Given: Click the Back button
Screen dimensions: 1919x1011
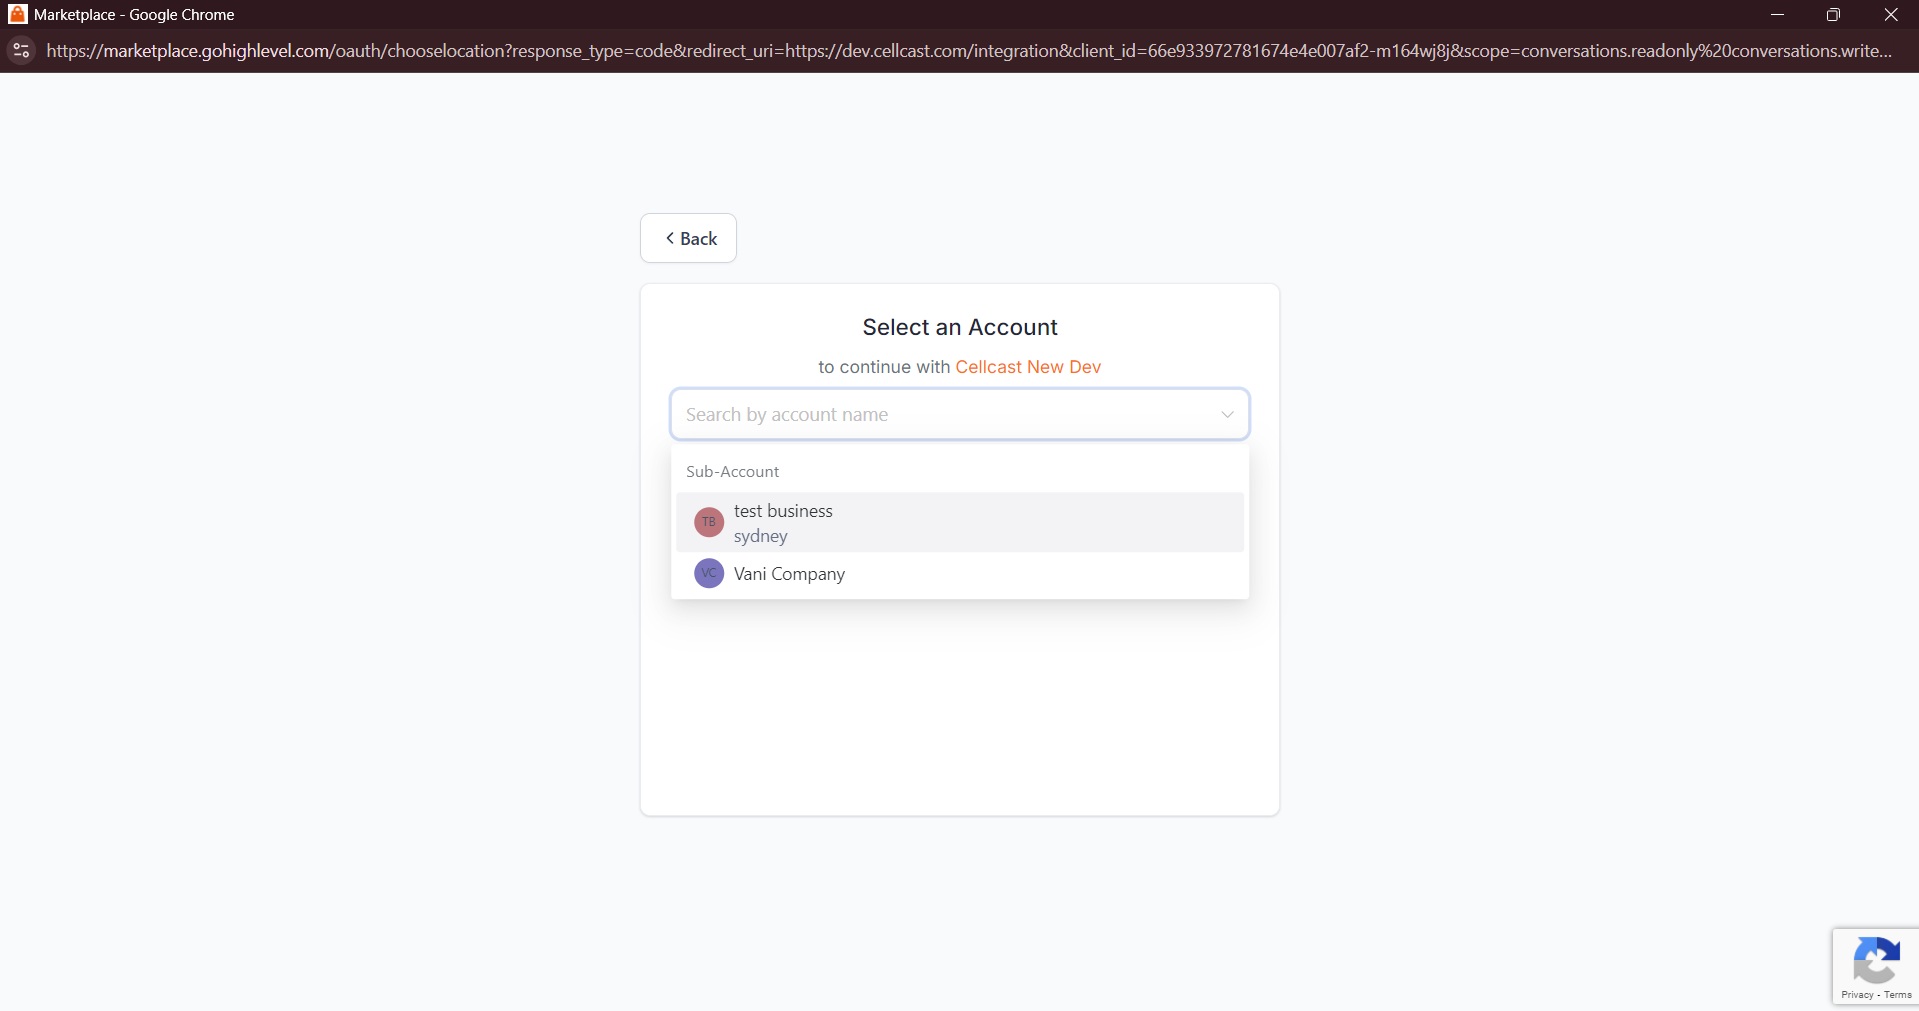Looking at the screenshot, I should pos(688,238).
